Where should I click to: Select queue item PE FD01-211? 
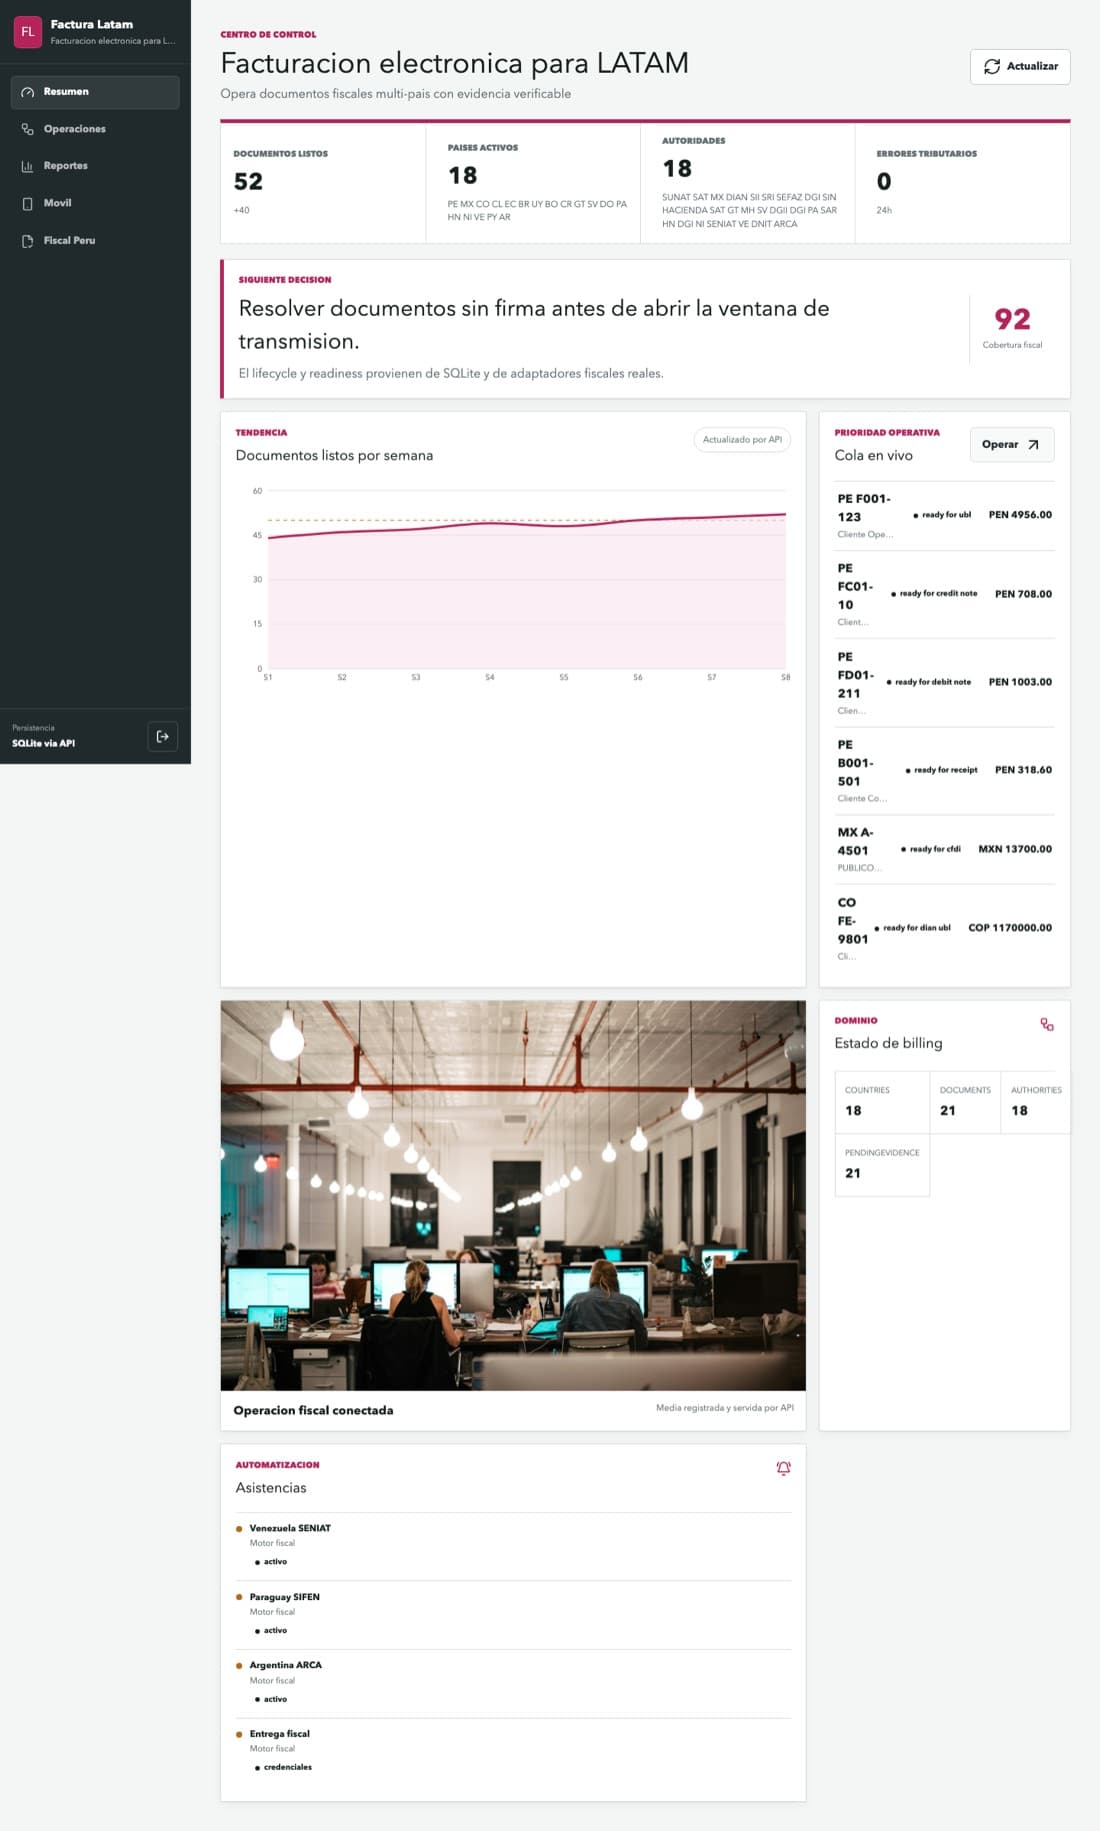pos(945,683)
